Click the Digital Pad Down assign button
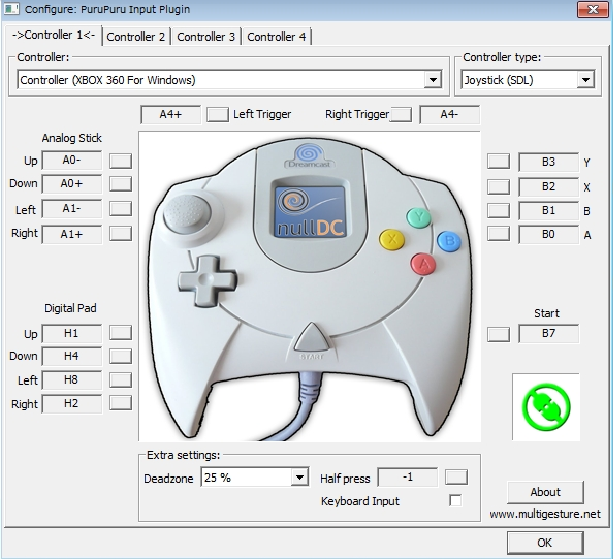Screen dimensions: 613x559 point(120,356)
